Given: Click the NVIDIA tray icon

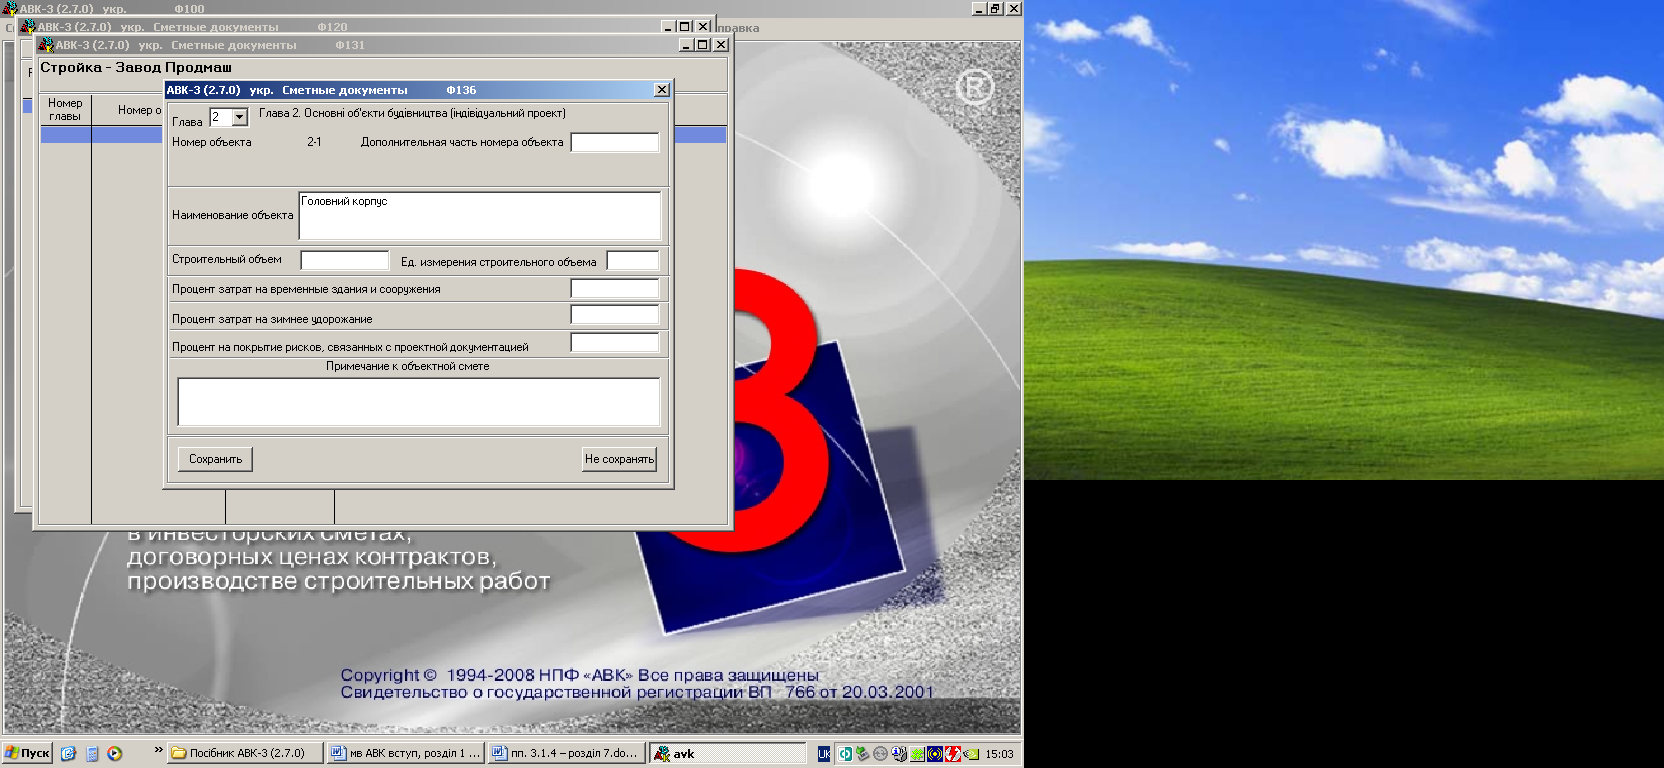Looking at the screenshot, I should (971, 754).
